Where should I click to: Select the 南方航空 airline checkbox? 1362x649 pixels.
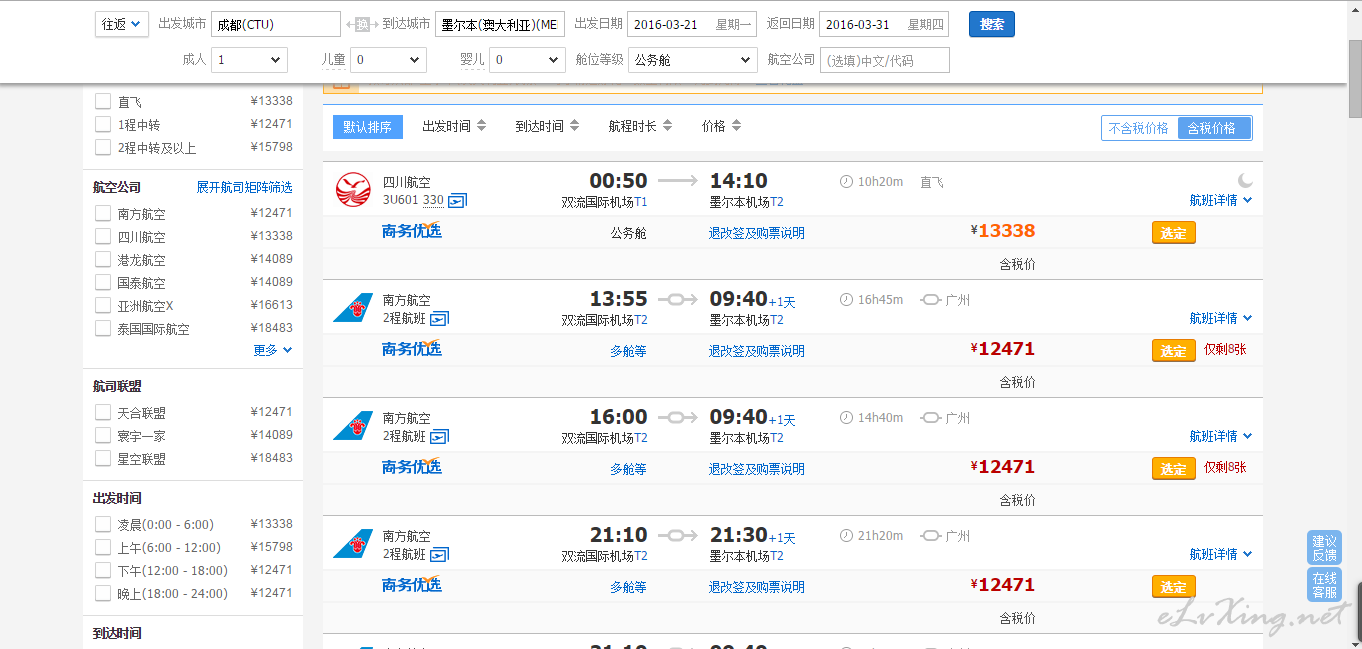pyautogui.click(x=103, y=213)
